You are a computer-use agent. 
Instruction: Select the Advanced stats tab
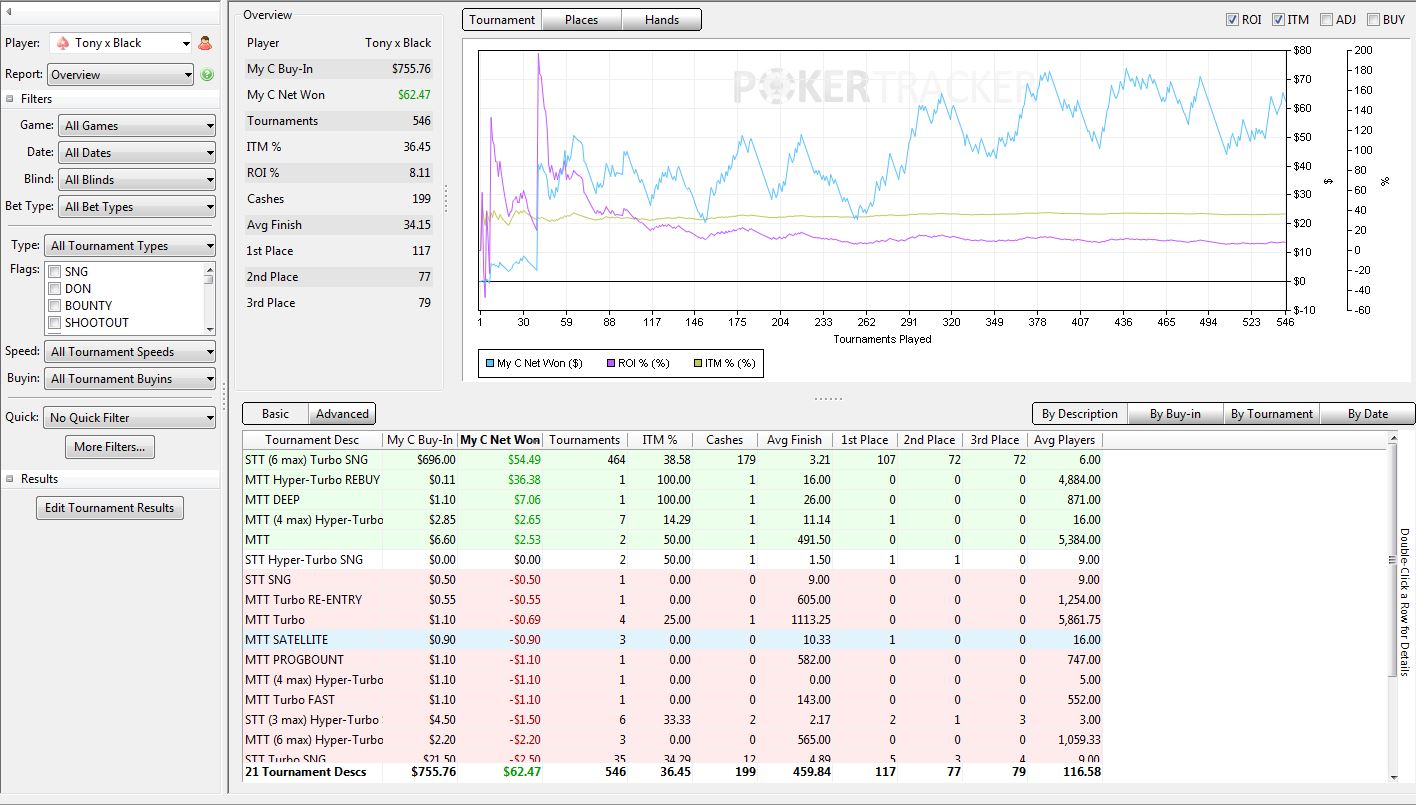(342, 414)
